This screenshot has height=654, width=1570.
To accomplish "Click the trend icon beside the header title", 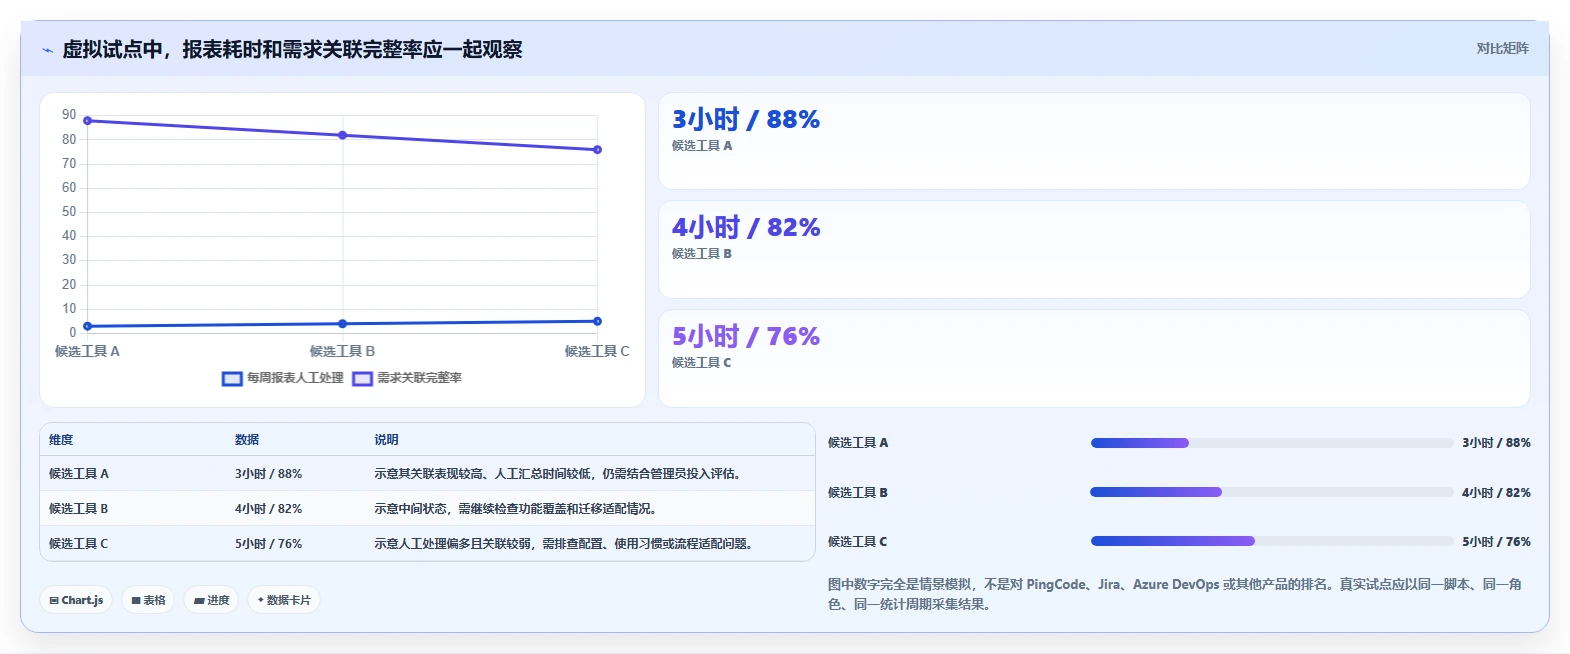I will pyautogui.click(x=47, y=50).
